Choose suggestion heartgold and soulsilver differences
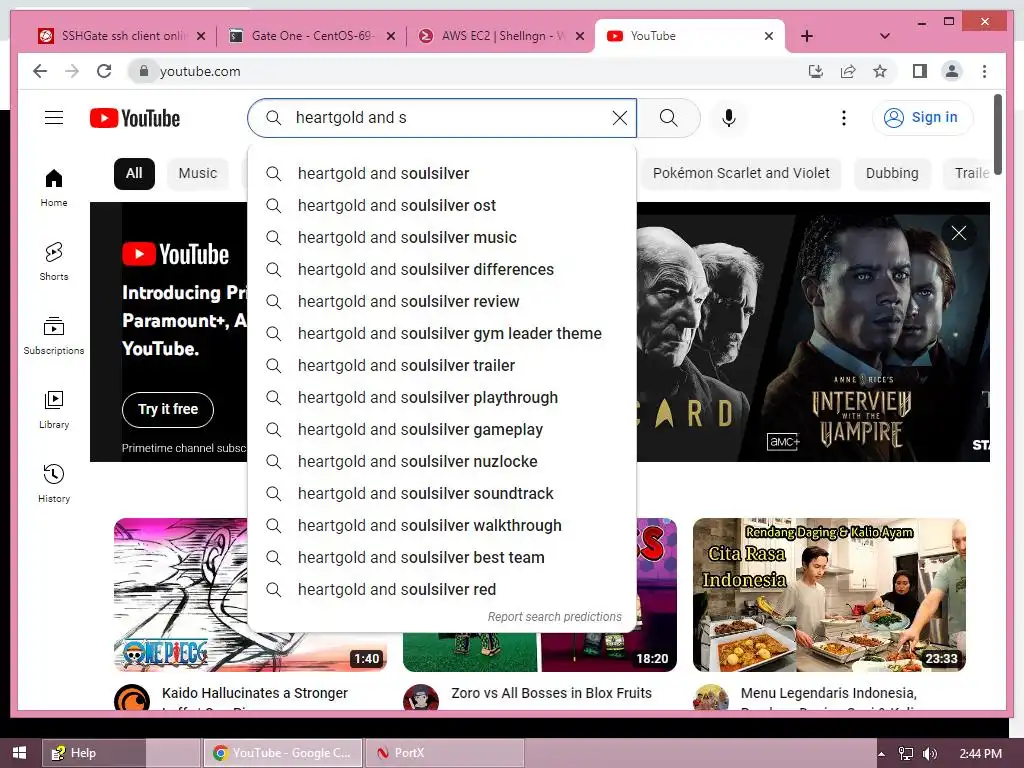The width and height of the screenshot is (1024, 768). (442, 270)
